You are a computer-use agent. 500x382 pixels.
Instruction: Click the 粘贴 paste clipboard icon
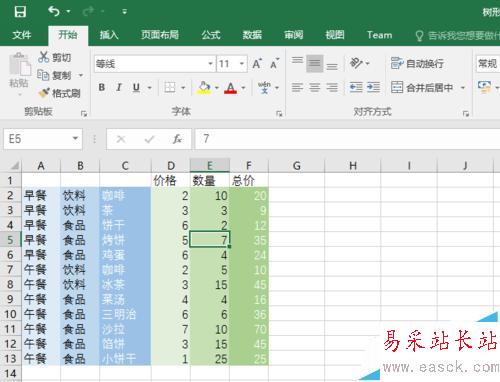(x=19, y=64)
